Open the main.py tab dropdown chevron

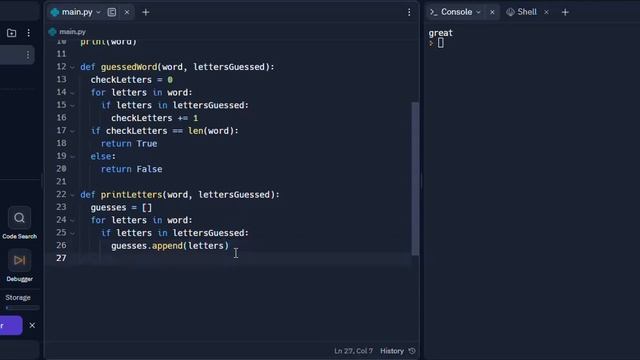pyautogui.click(x=98, y=12)
